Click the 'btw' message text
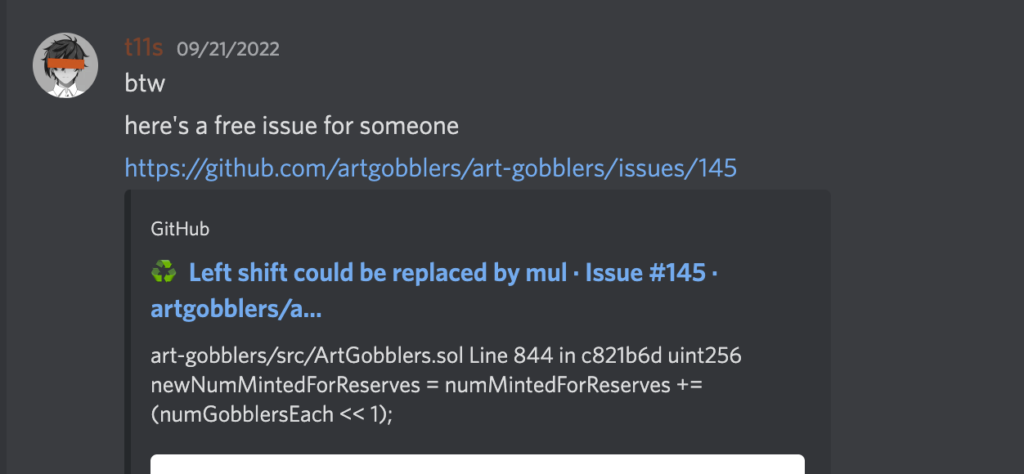Image resolution: width=1024 pixels, height=474 pixels. pos(144,86)
